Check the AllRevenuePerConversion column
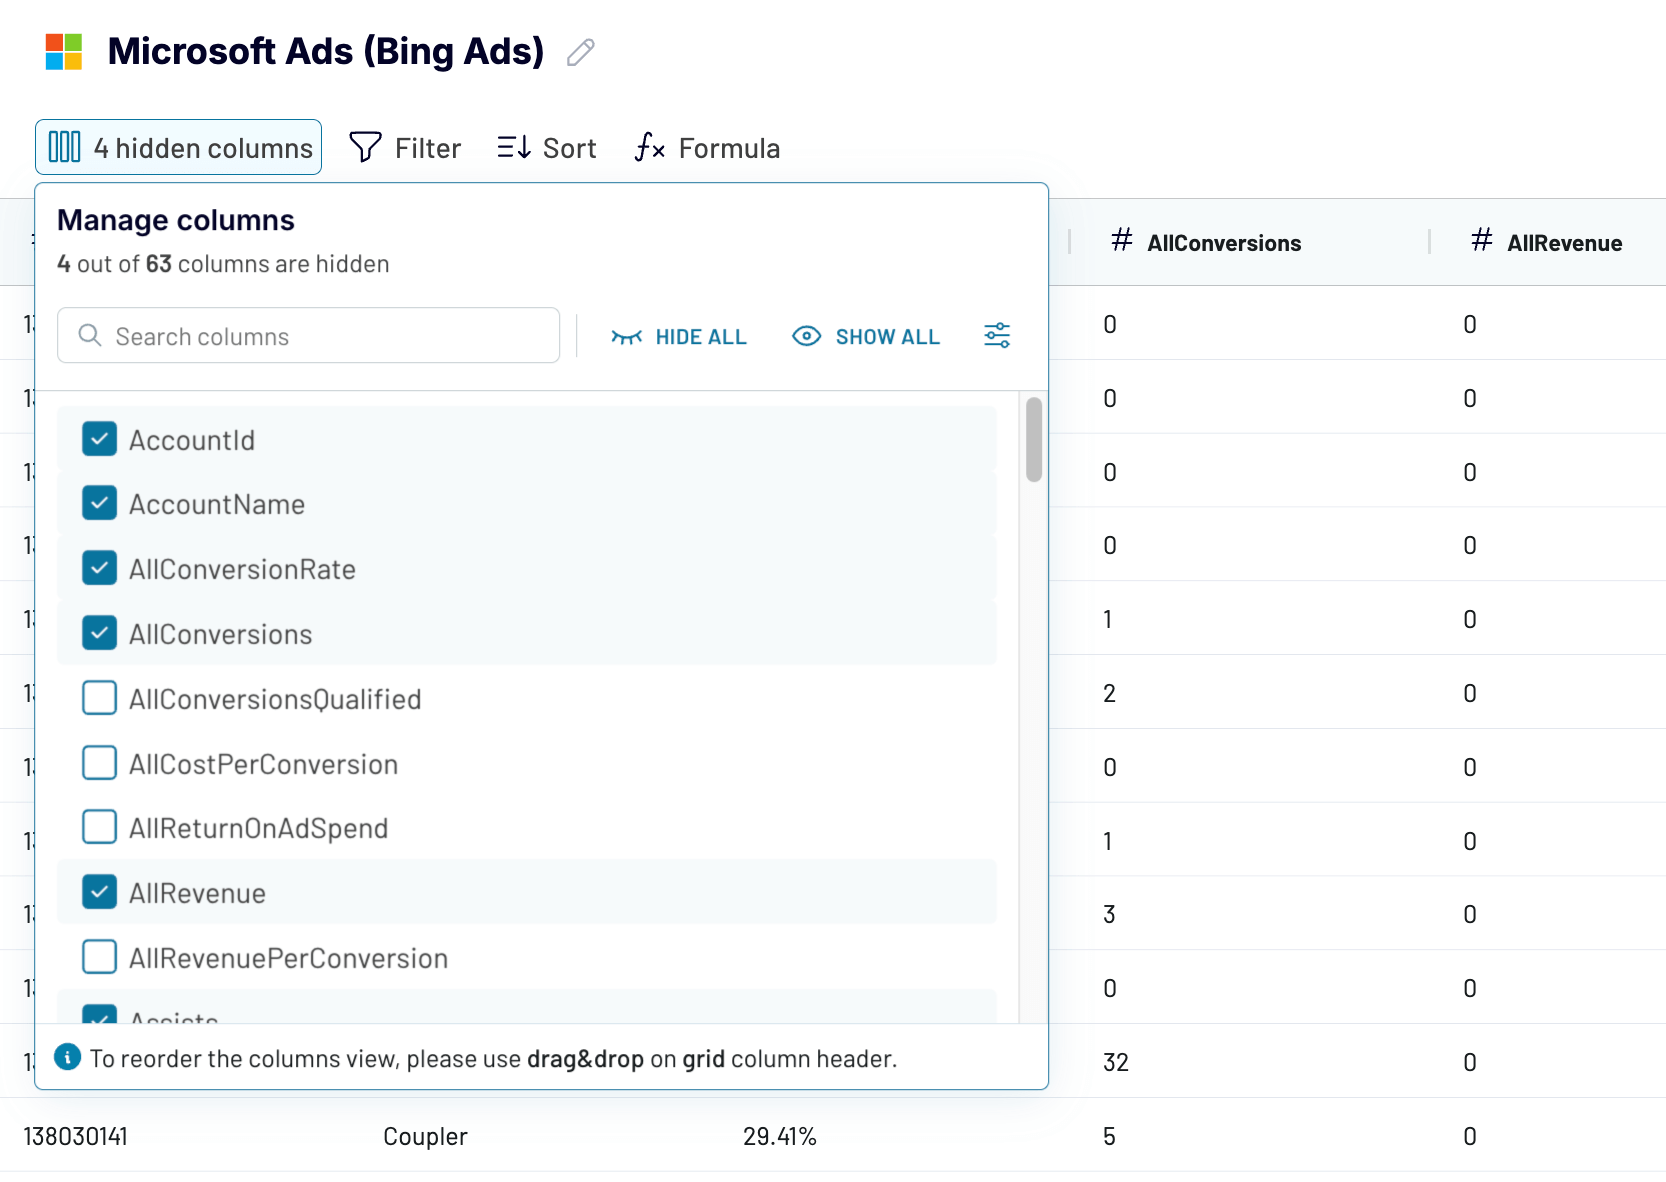The image size is (1666, 1182). click(x=99, y=956)
